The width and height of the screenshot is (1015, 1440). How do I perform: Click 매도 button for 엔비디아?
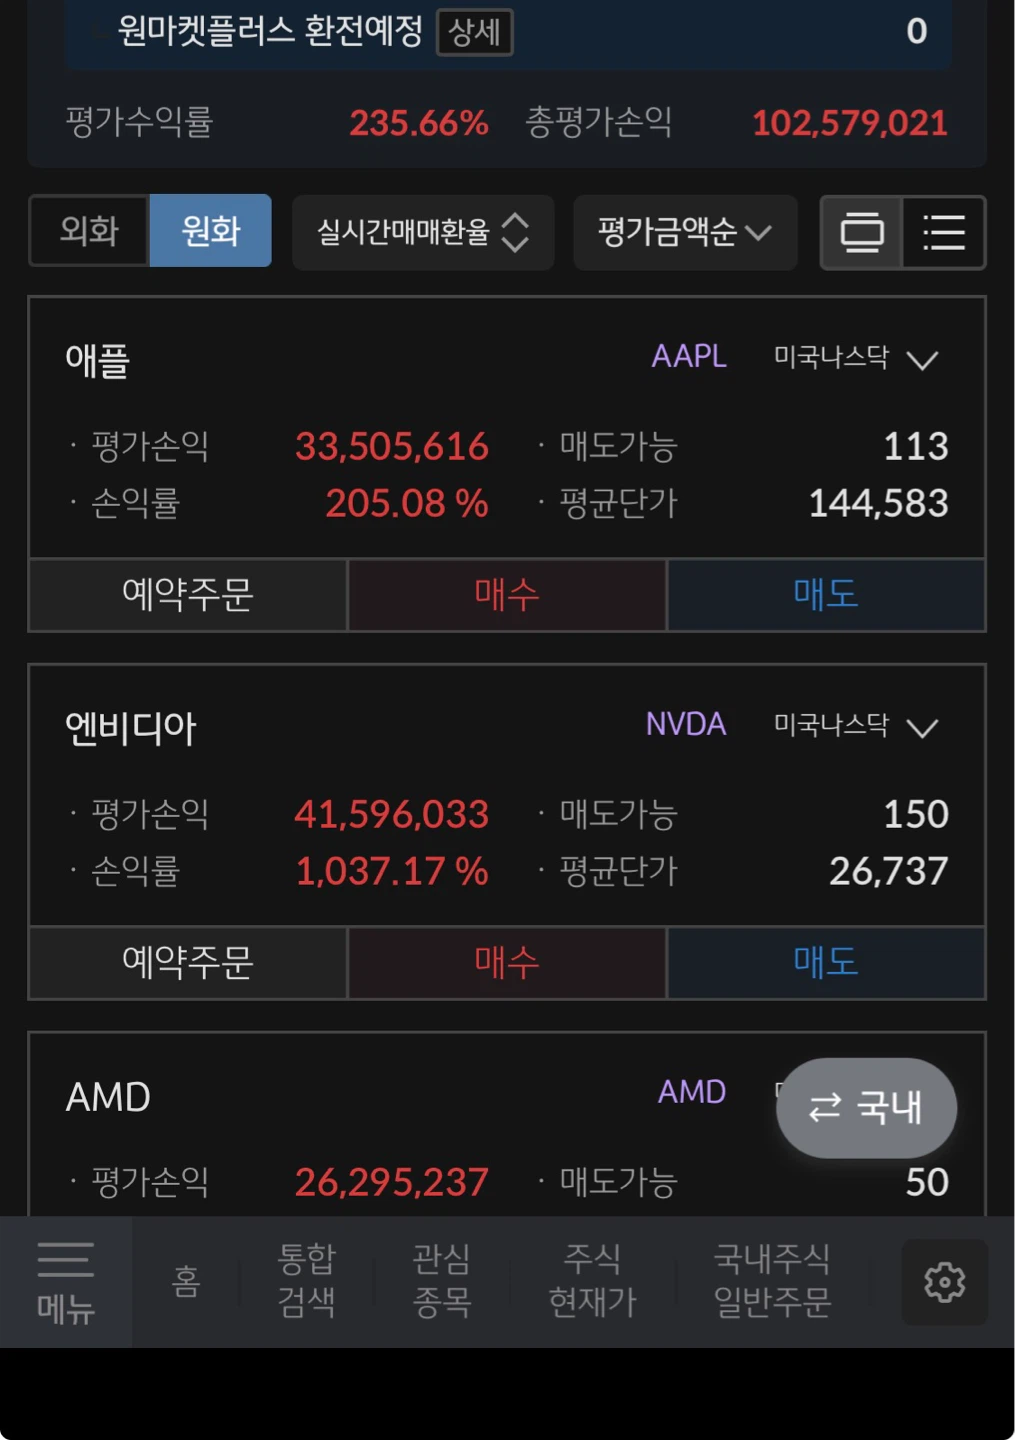(826, 962)
